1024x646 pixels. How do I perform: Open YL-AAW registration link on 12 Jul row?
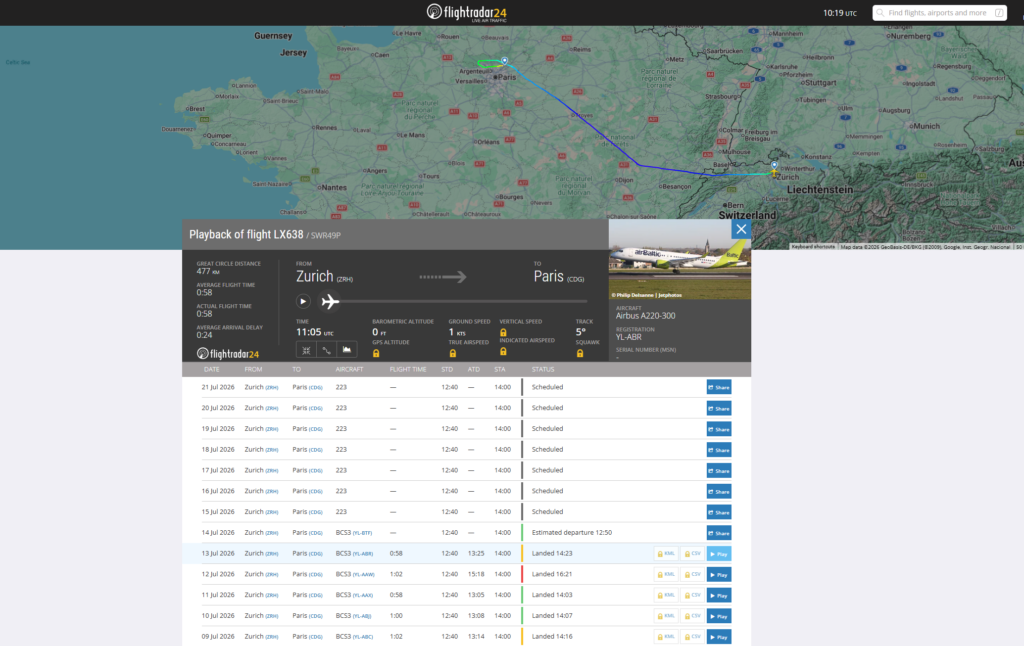point(364,575)
